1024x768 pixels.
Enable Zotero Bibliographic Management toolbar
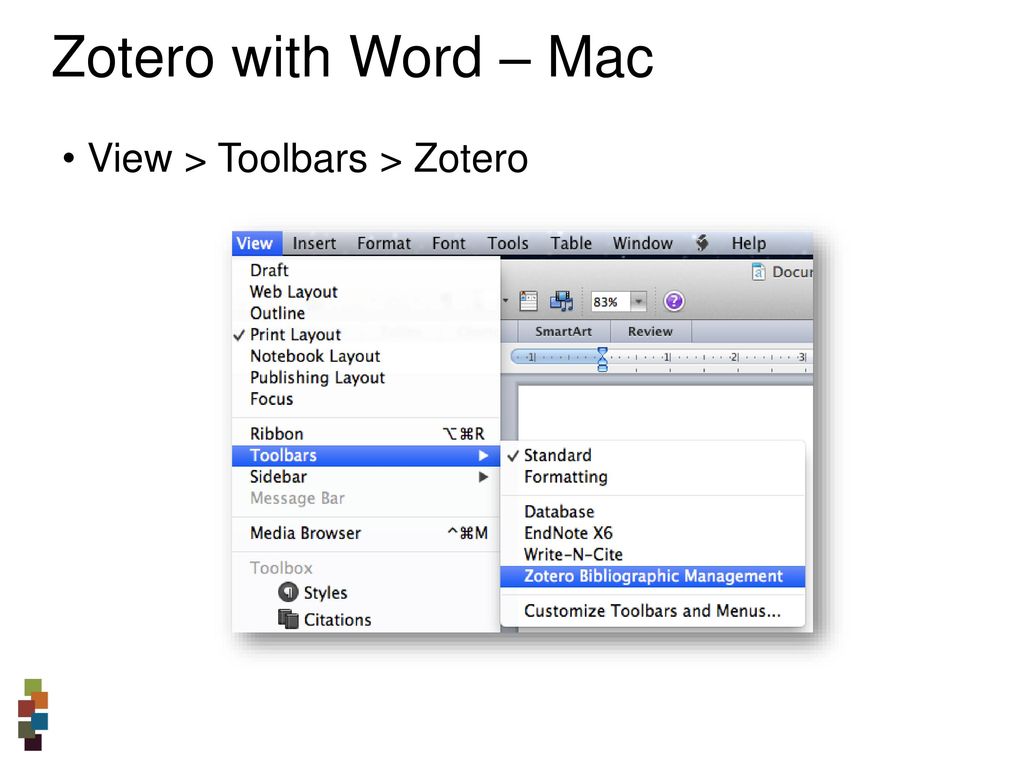(x=652, y=577)
